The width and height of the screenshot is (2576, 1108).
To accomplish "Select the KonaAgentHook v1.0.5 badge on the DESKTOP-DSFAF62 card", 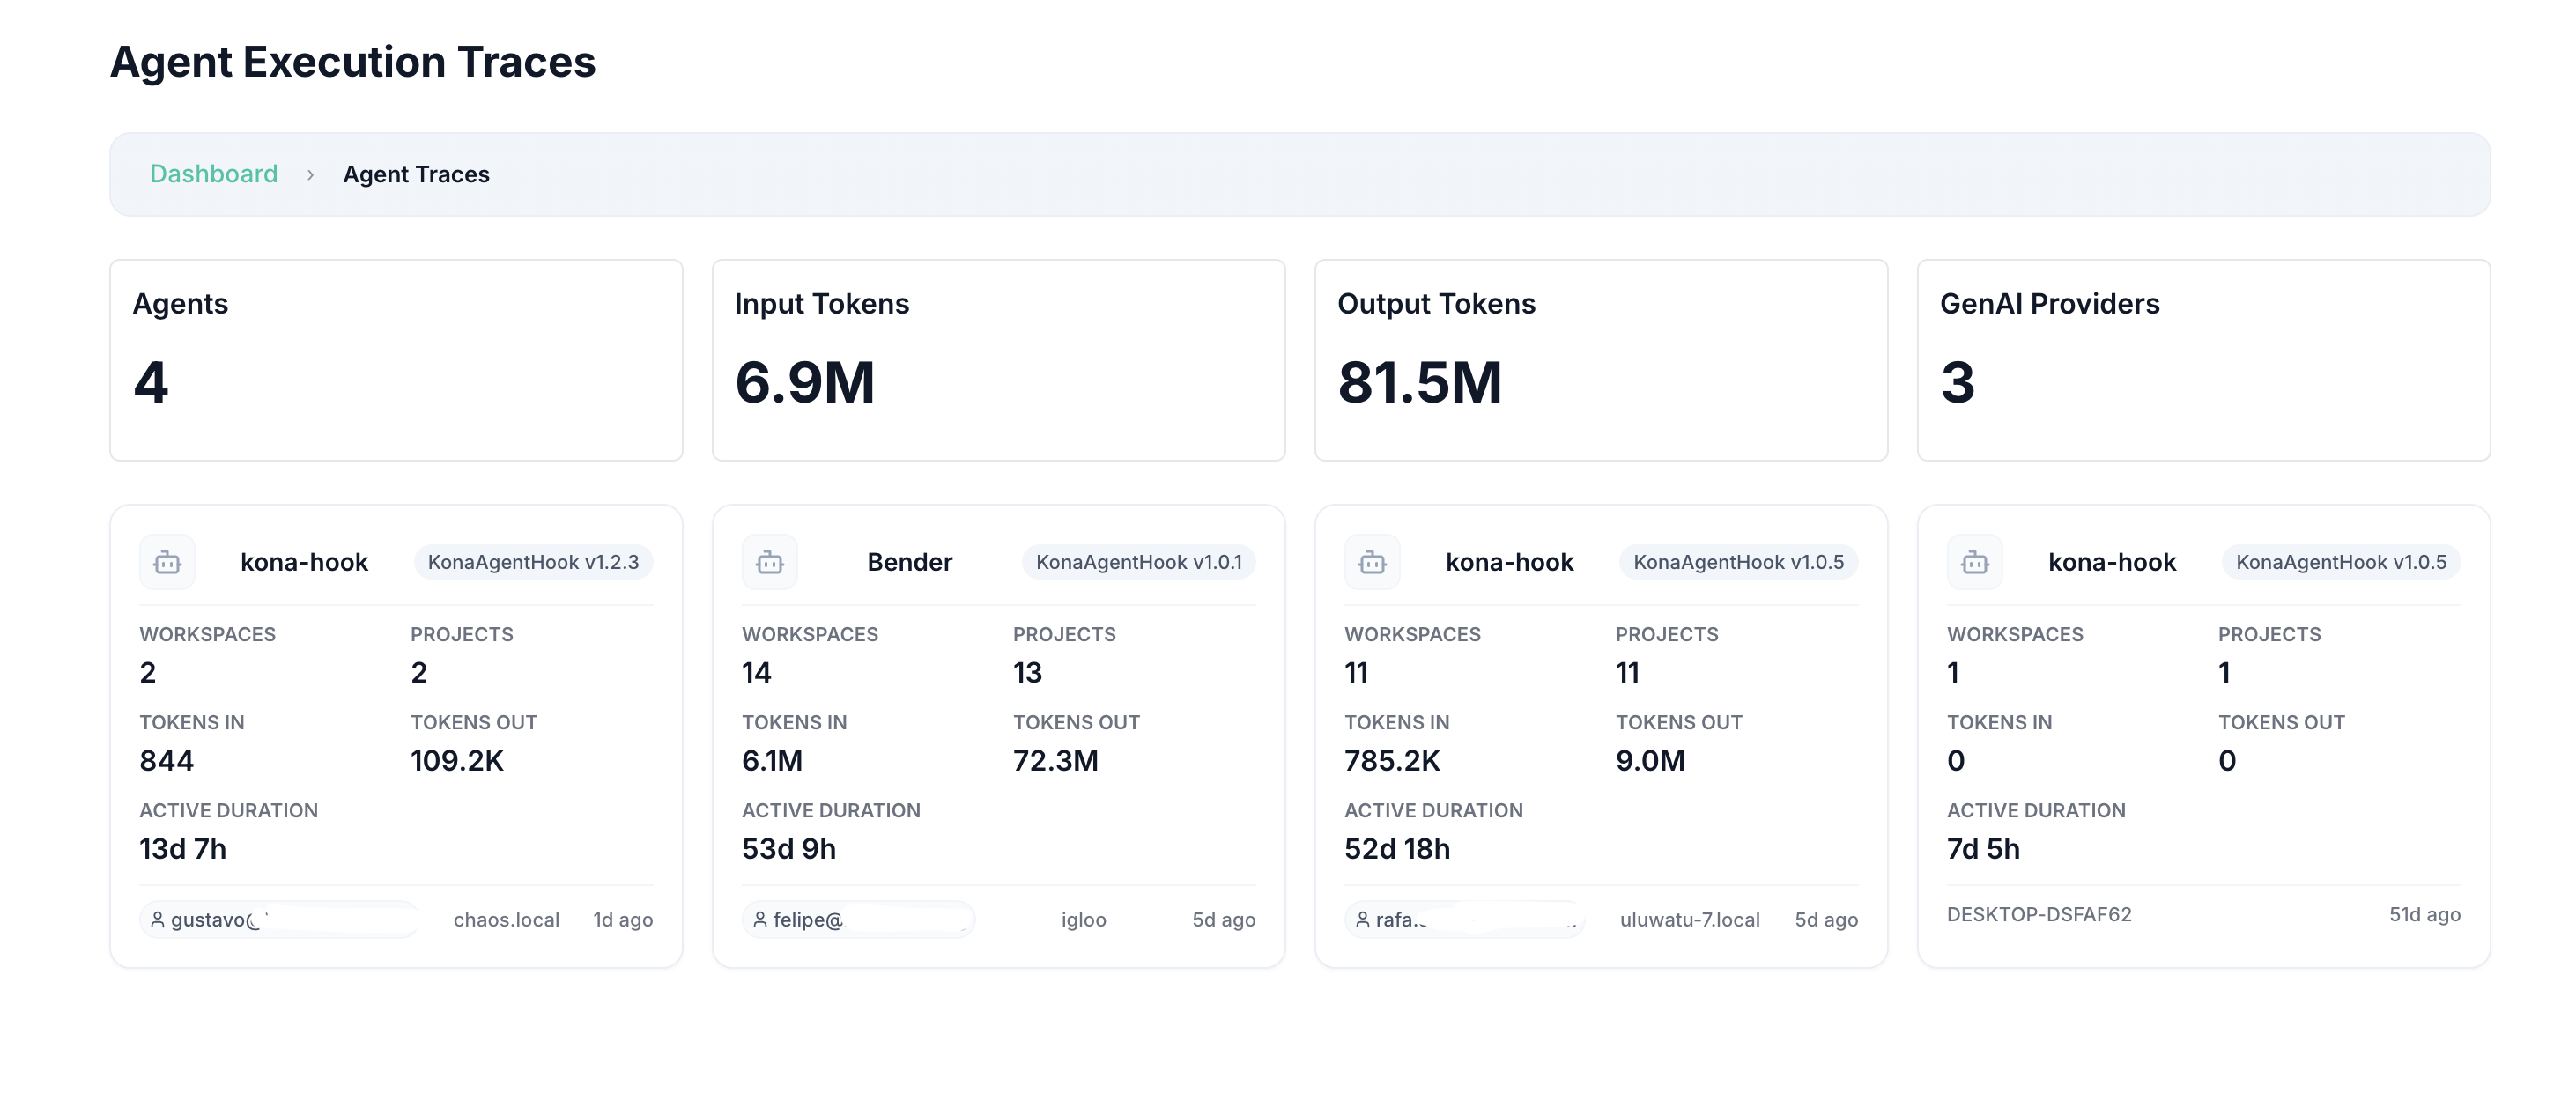I will [x=2340, y=562].
